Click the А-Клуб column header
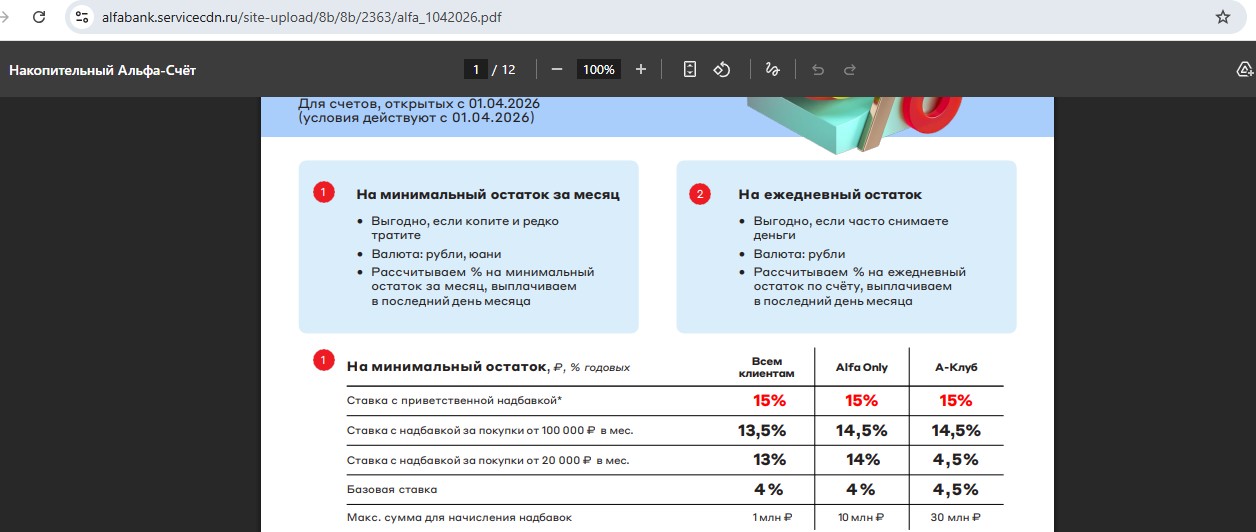The image size is (1256, 532). [x=956, y=368]
